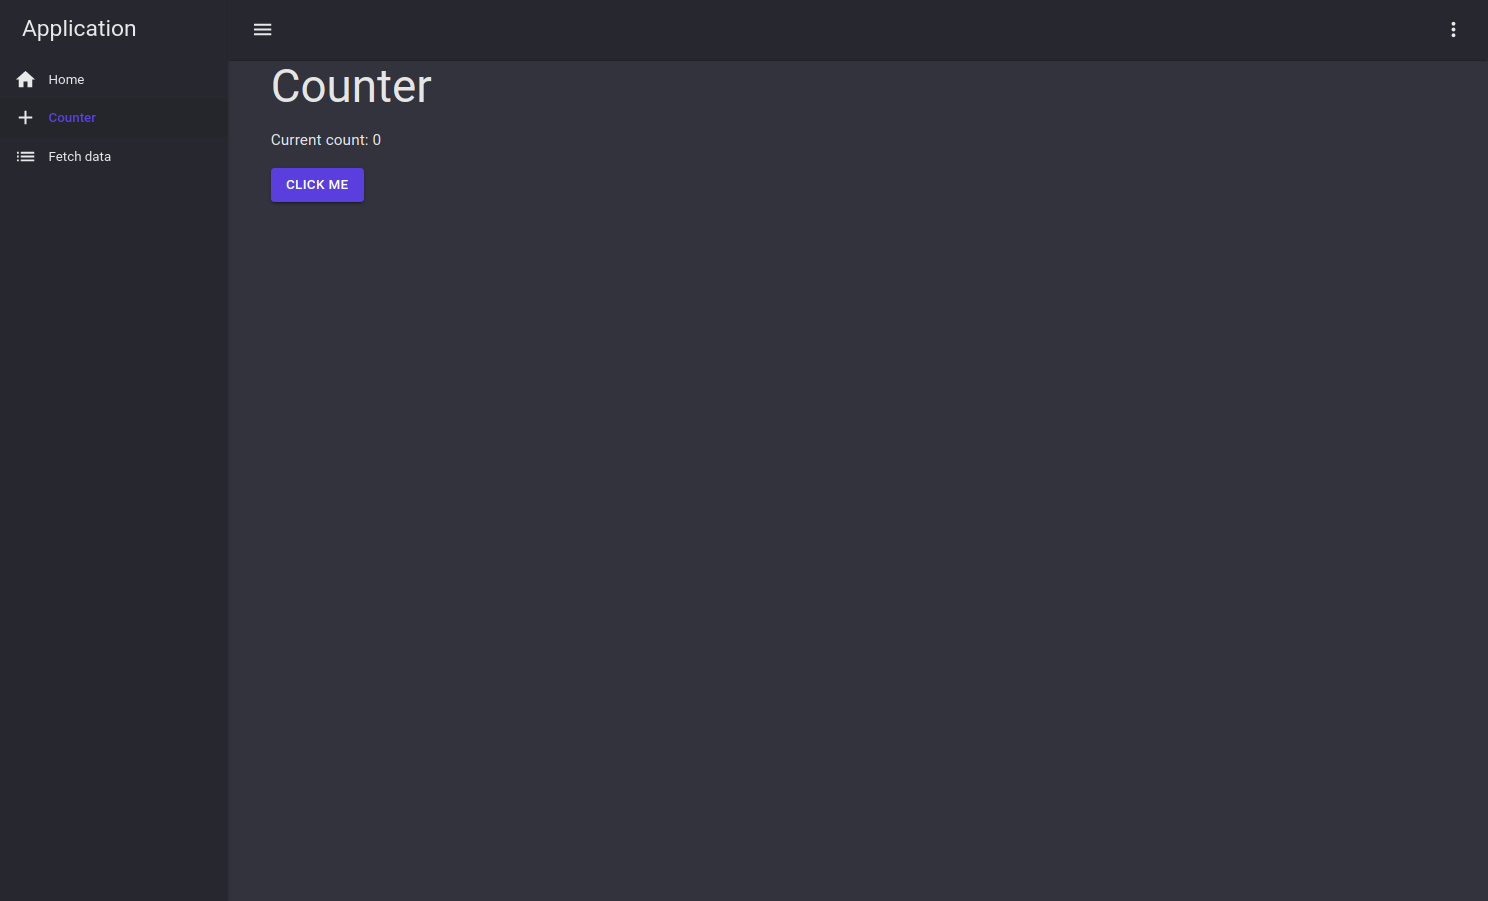The height and width of the screenshot is (901, 1488).
Task: Click the Counter page heading
Action: (351, 86)
